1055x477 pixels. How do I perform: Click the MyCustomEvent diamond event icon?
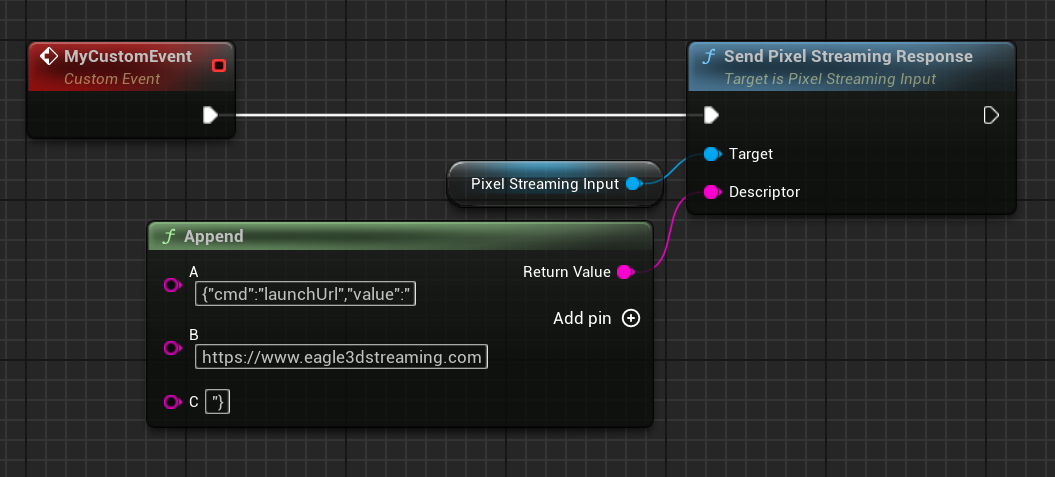click(x=47, y=57)
